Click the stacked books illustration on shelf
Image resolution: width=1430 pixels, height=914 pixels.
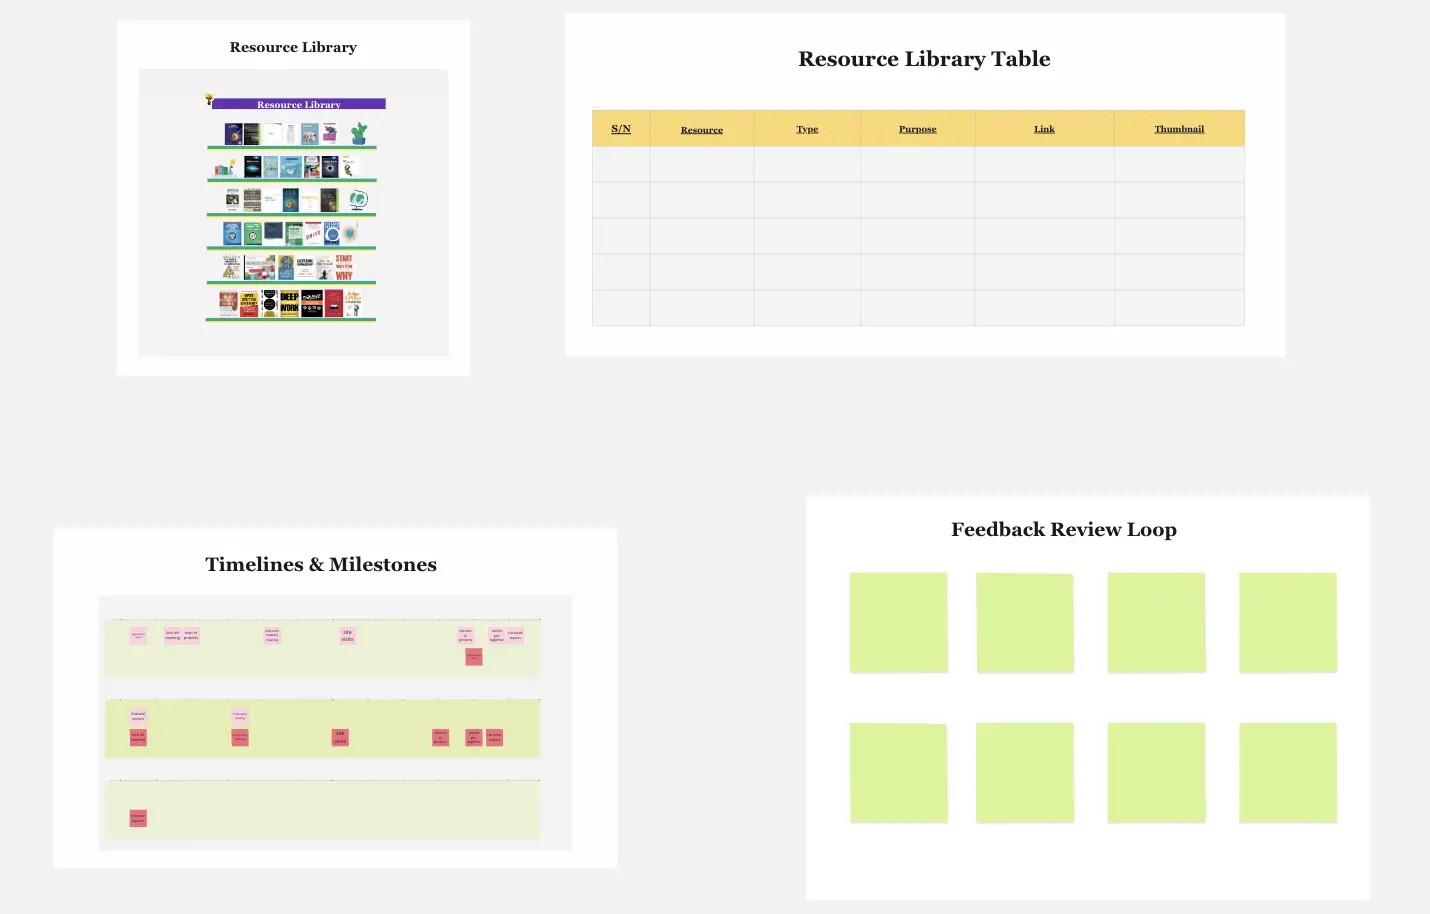[x=225, y=167]
